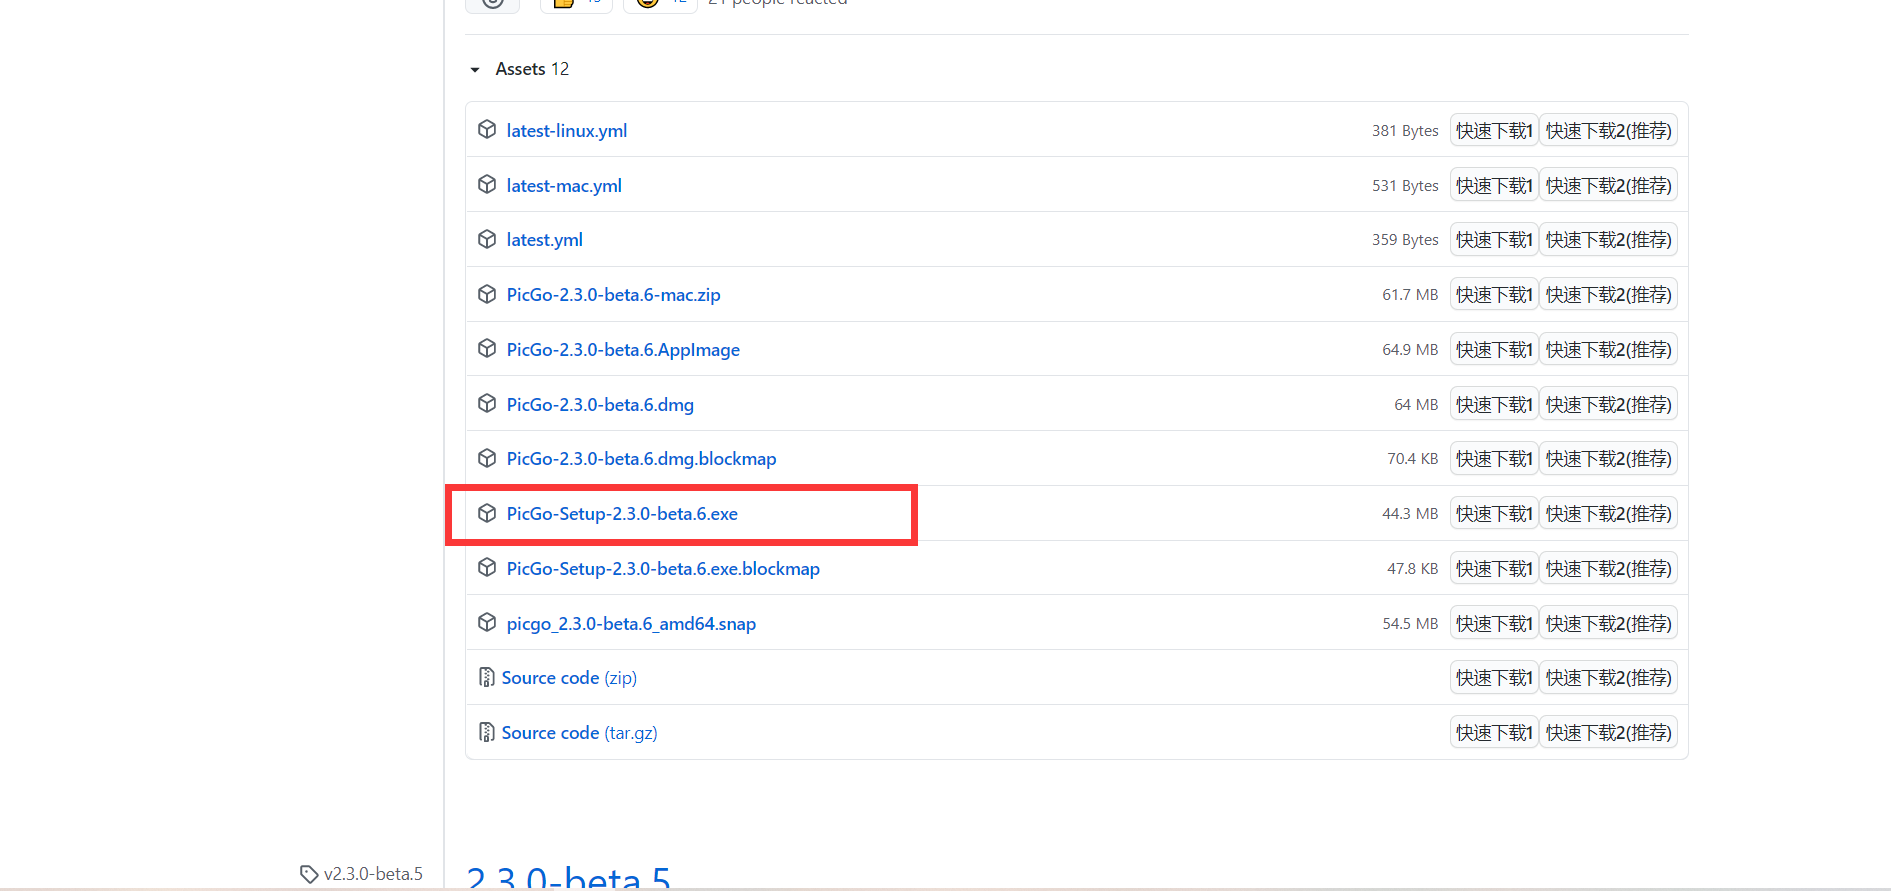The width and height of the screenshot is (1891, 891).
Task: Download PicGo-2.3.0-beta.6.dmg
Action: 600,405
